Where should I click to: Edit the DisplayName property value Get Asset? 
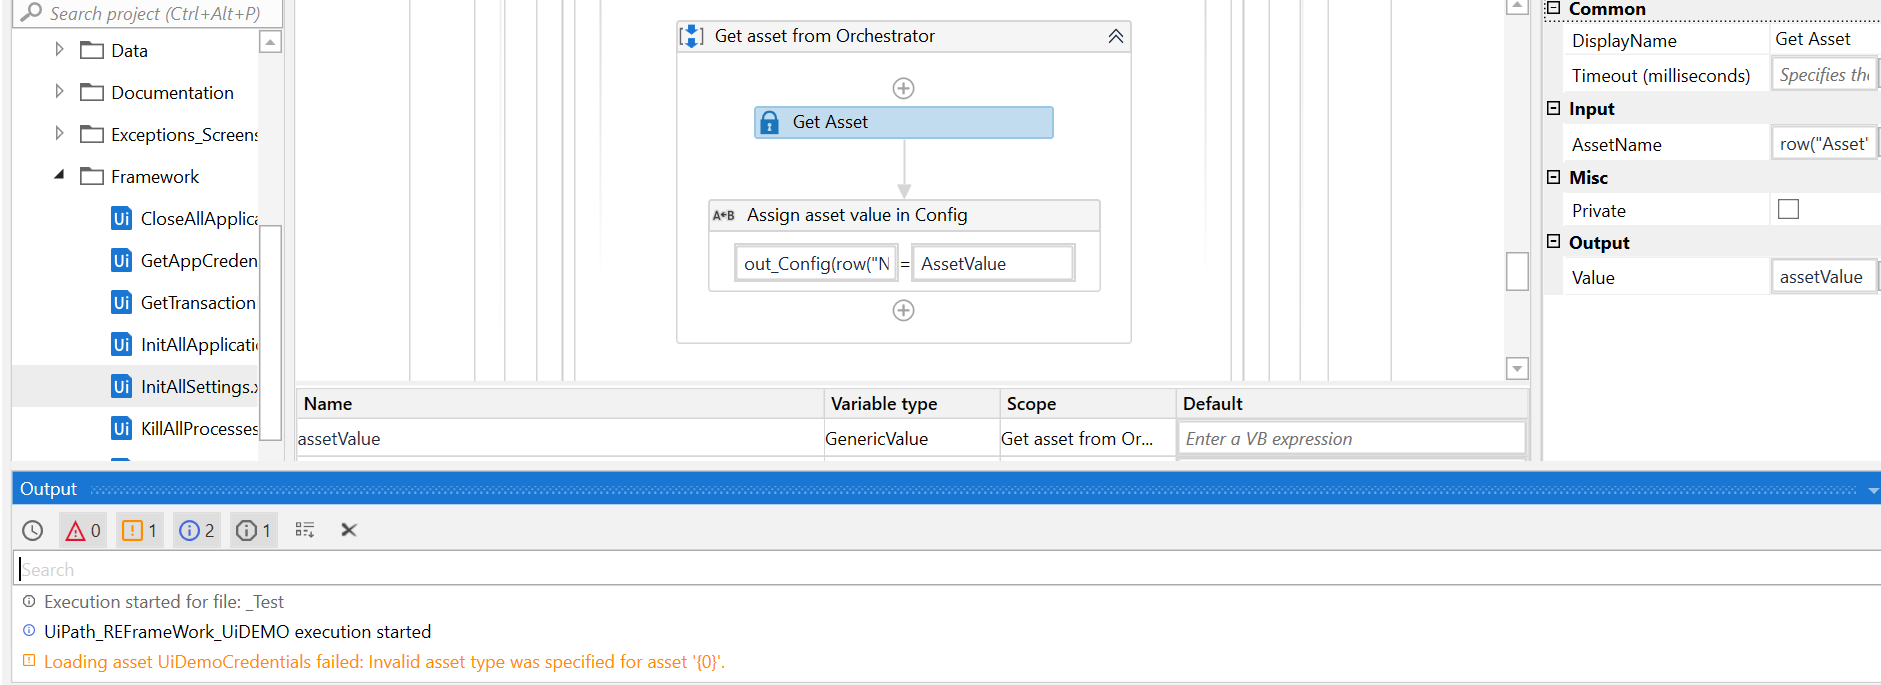click(1825, 39)
